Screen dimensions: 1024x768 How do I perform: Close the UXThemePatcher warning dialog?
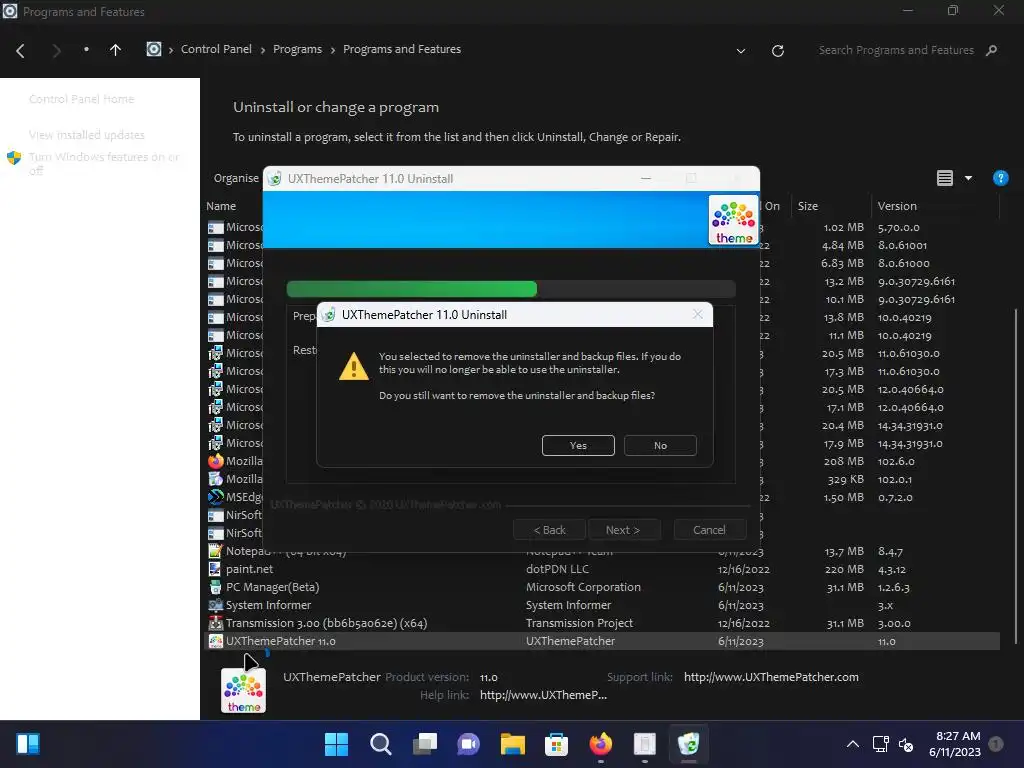(697, 315)
